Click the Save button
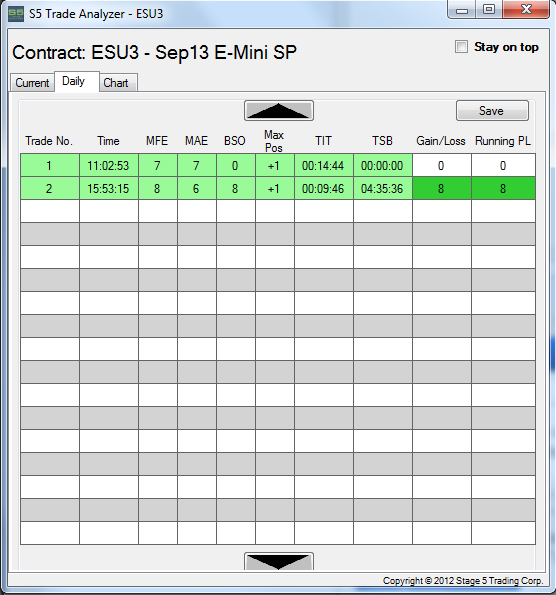This screenshot has height=595, width=556. (x=492, y=111)
